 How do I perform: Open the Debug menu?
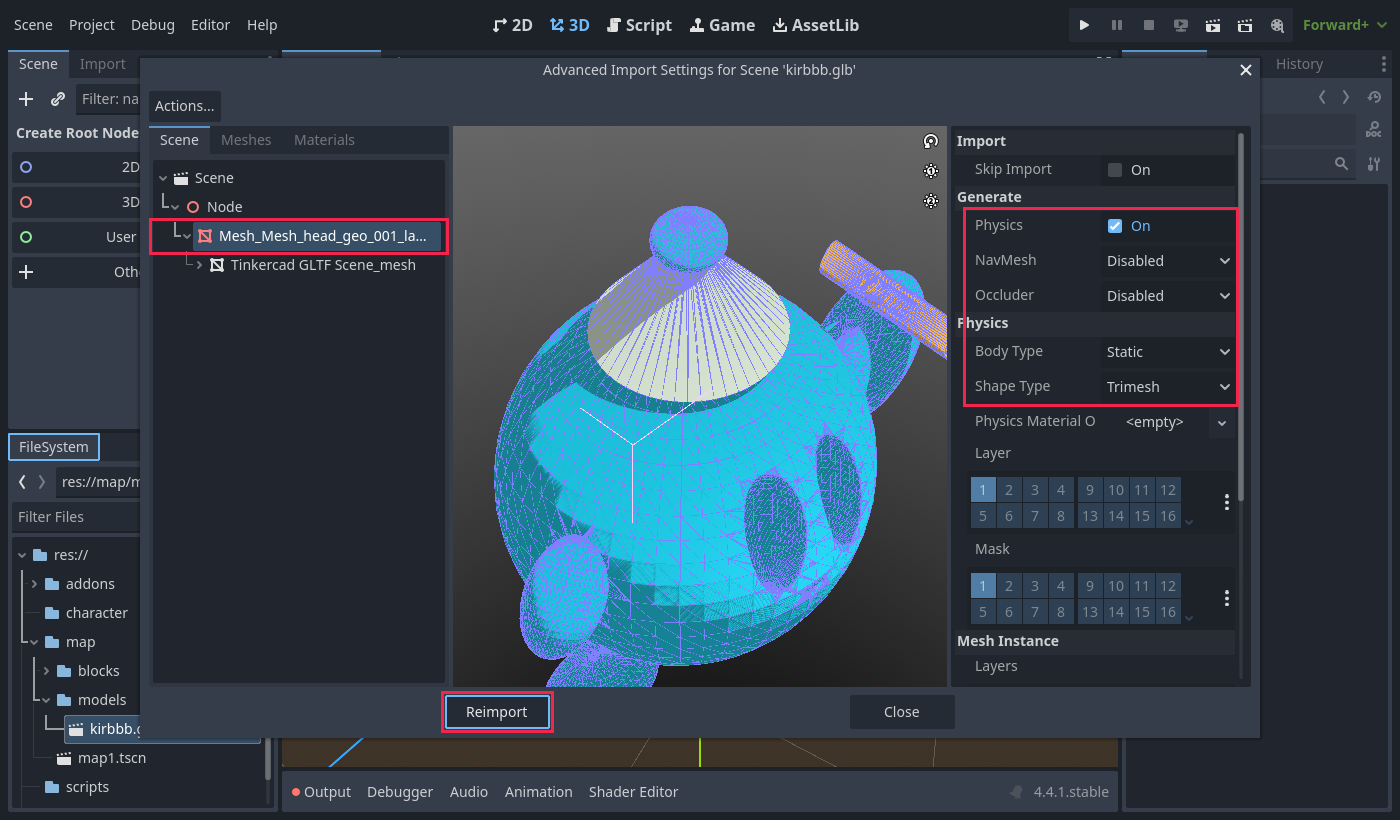click(152, 25)
